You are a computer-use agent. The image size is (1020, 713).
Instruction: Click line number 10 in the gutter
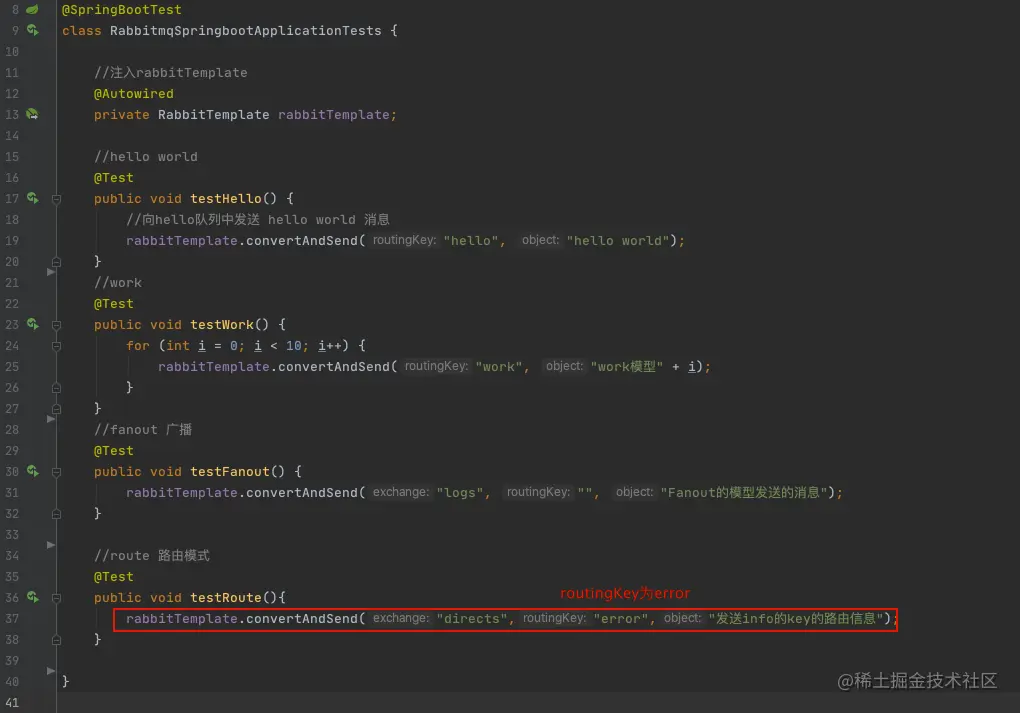pos(12,51)
